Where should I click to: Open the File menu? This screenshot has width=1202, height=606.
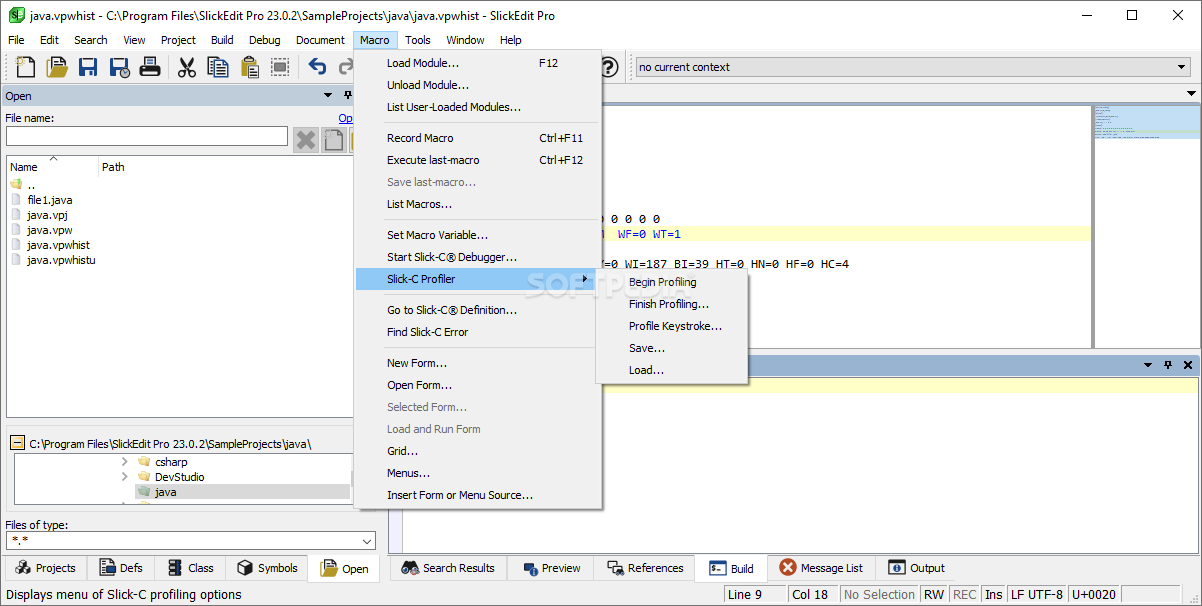[16, 40]
